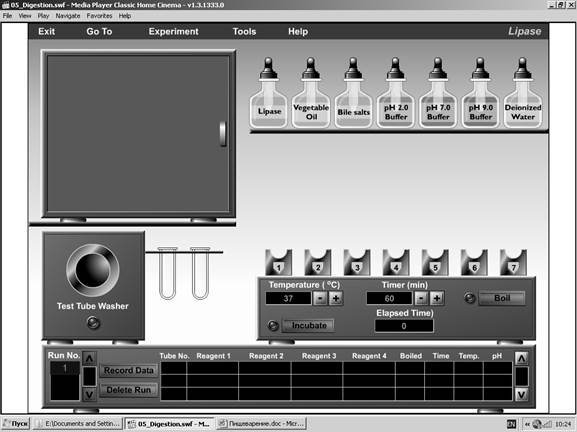Open the Windows Start button
Viewport: 577px width, 432px height.
pos(16,424)
